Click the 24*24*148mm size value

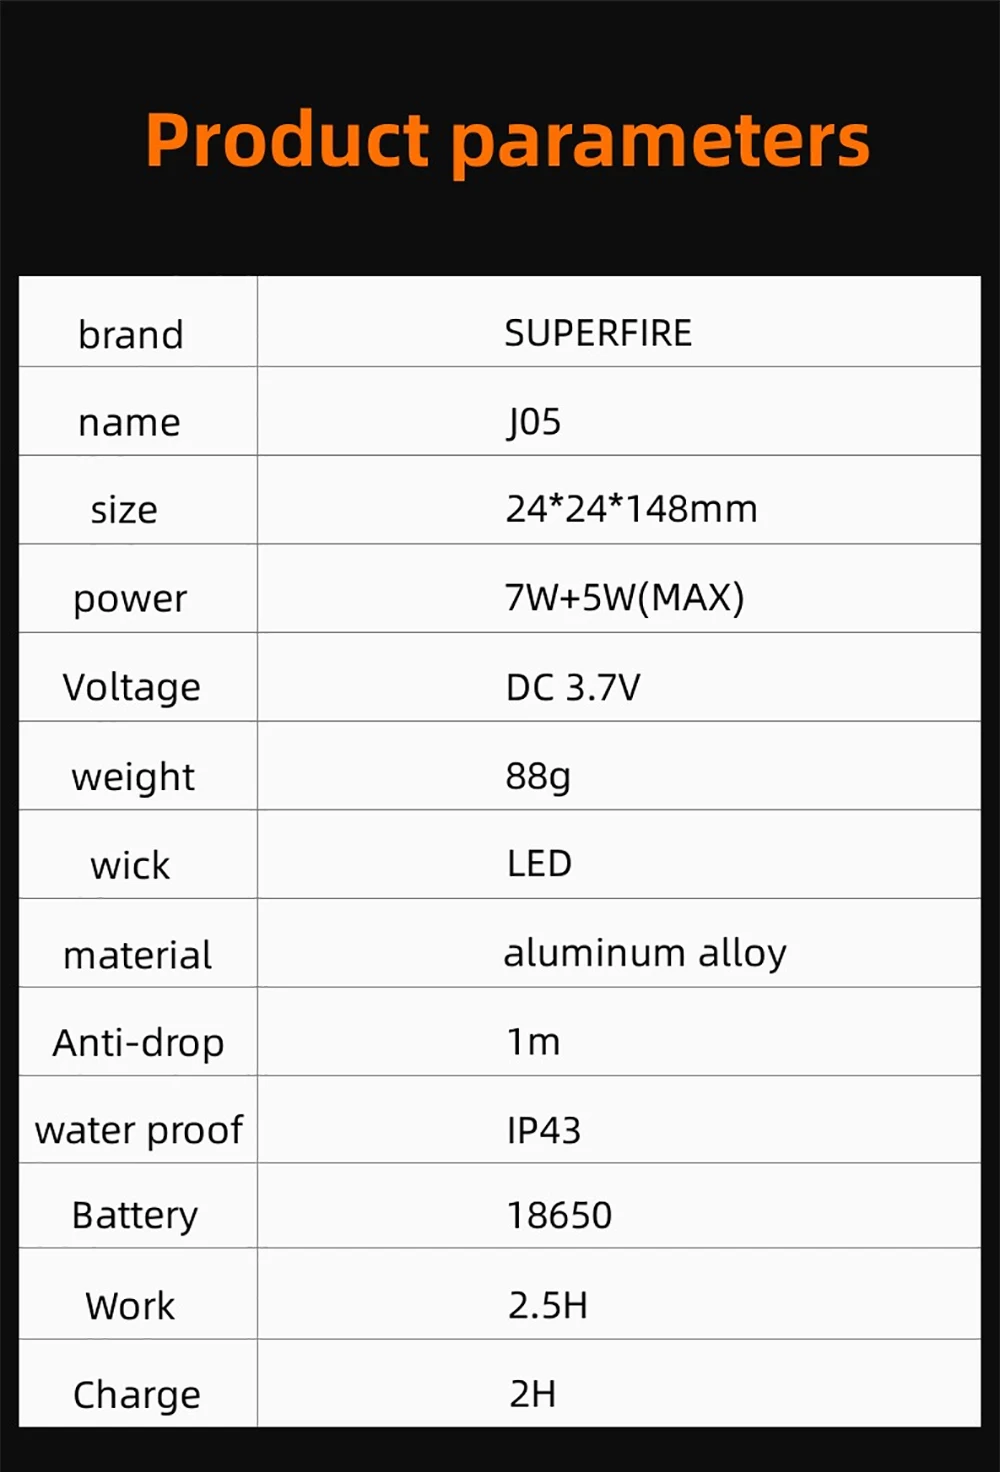point(631,509)
